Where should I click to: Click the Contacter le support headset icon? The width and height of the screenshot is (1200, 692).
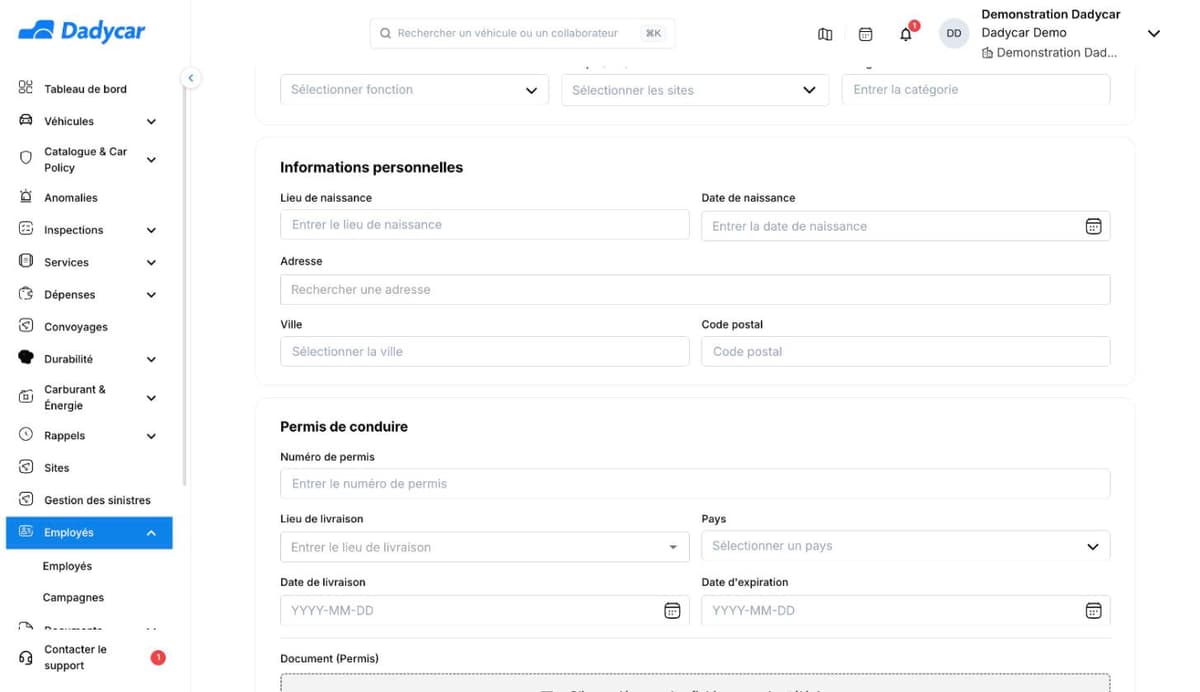coord(26,658)
